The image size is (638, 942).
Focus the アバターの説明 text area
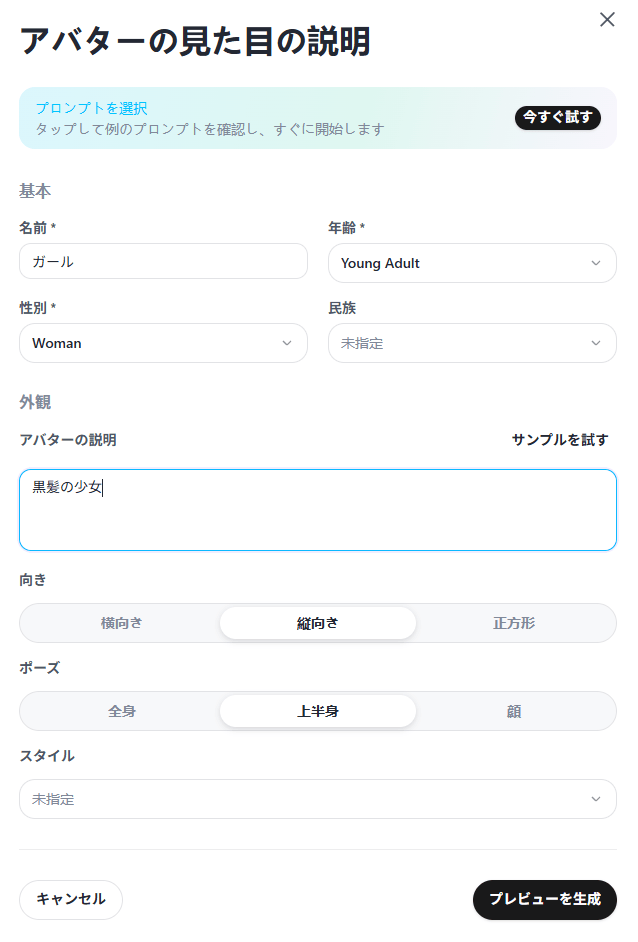[318, 510]
